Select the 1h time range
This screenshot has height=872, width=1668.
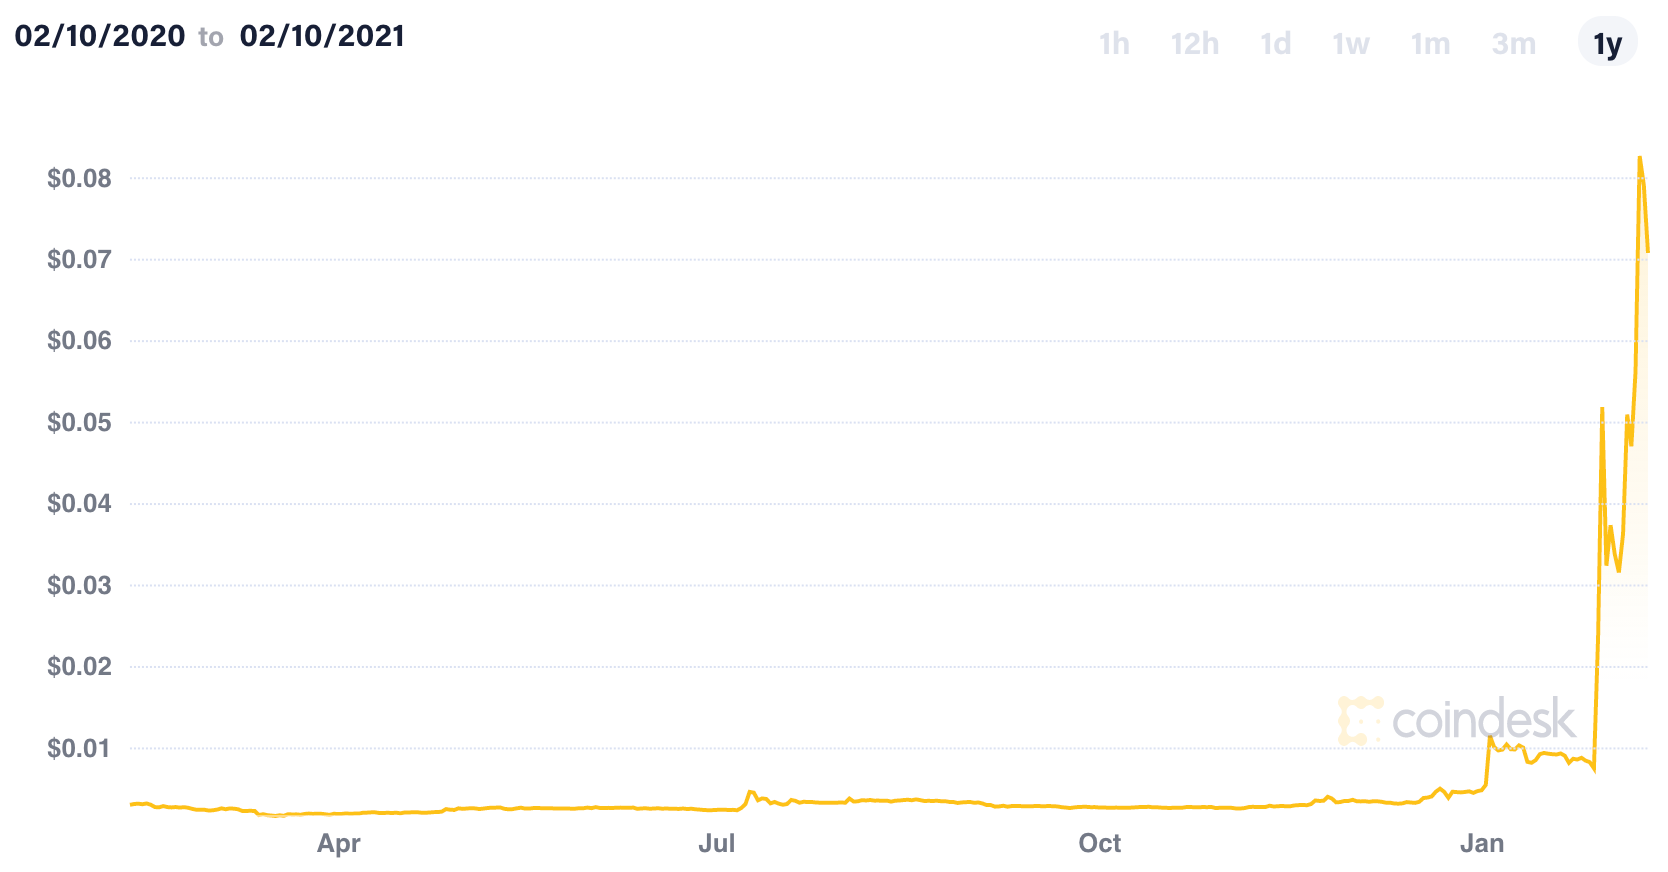pos(1114,44)
